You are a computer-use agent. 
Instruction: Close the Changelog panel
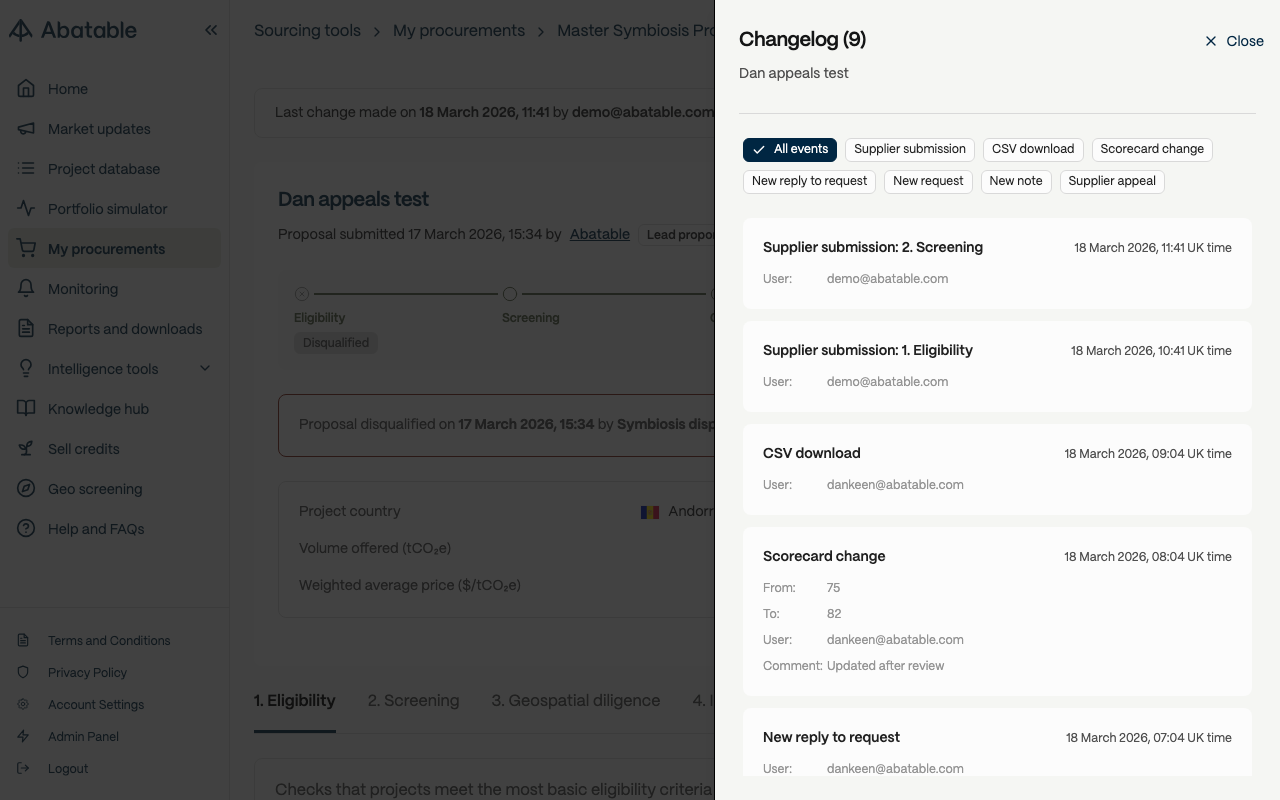tap(1234, 41)
